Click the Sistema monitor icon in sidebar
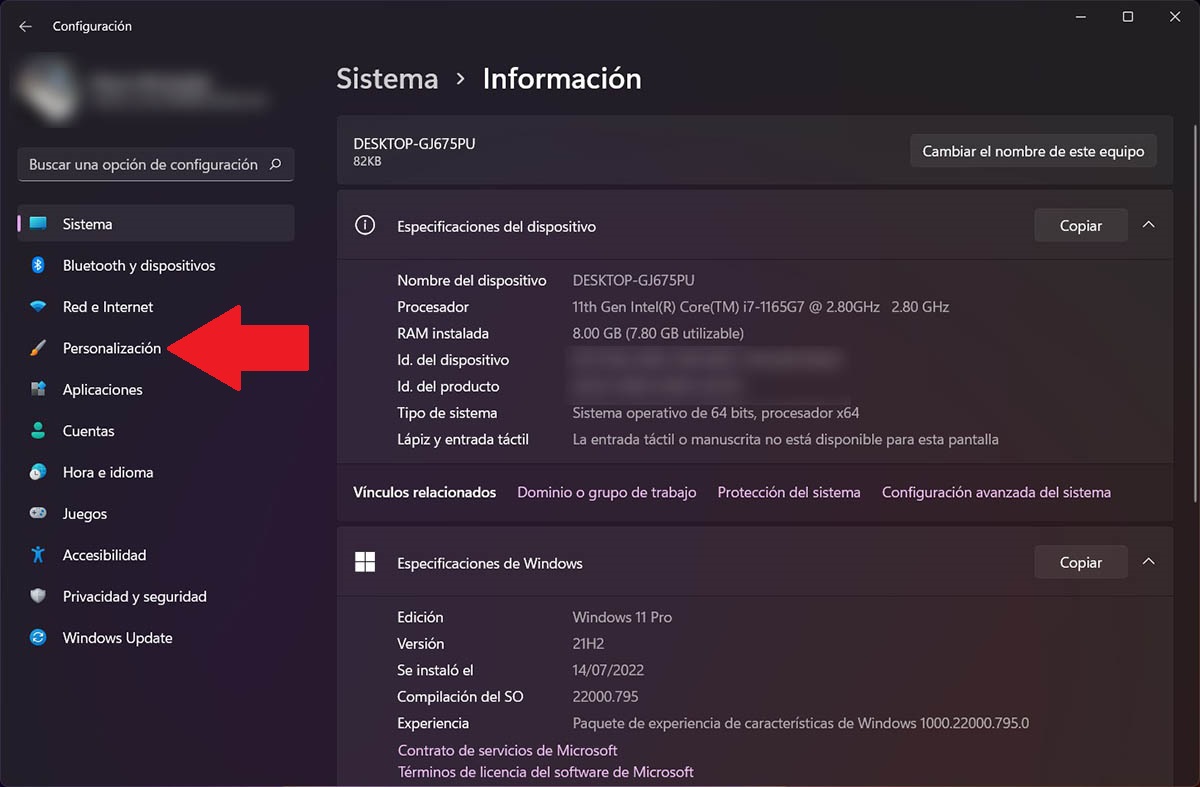The image size is (1200, 787). (x=38, y=224)
